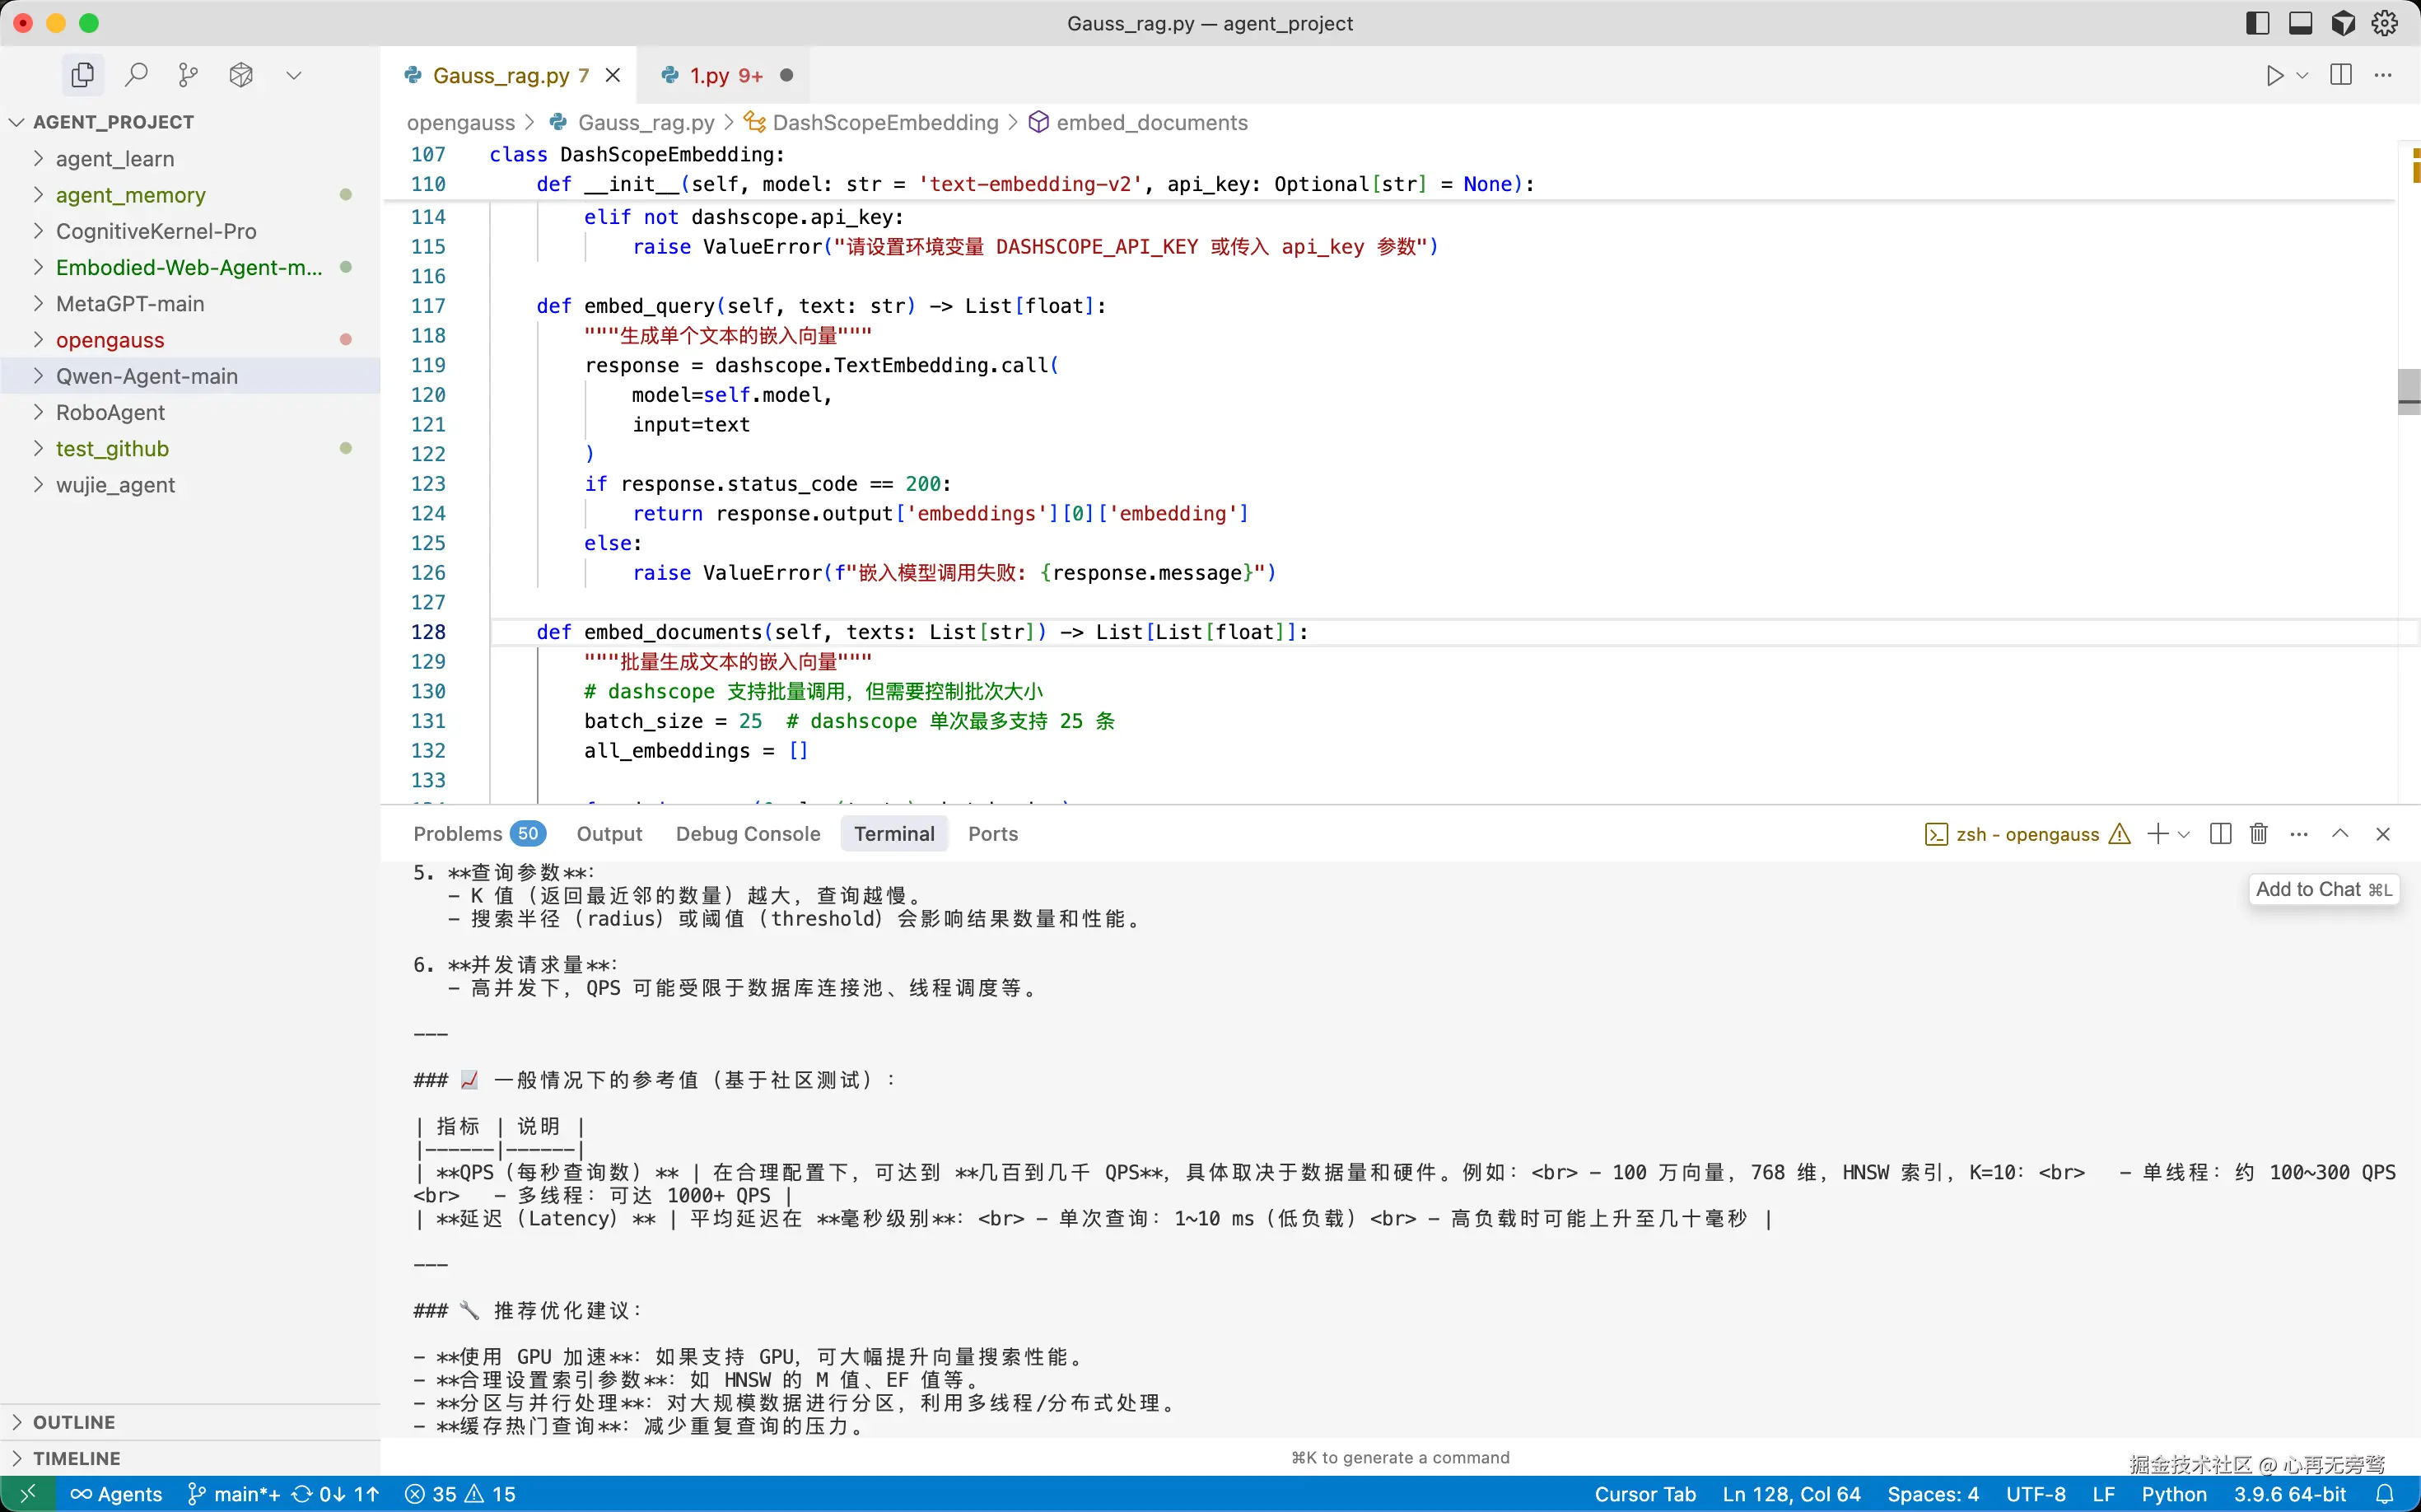Open the new terminal profile dropdown arrow
This screenshot has height=1512, width=2421.
[2184, 834]
